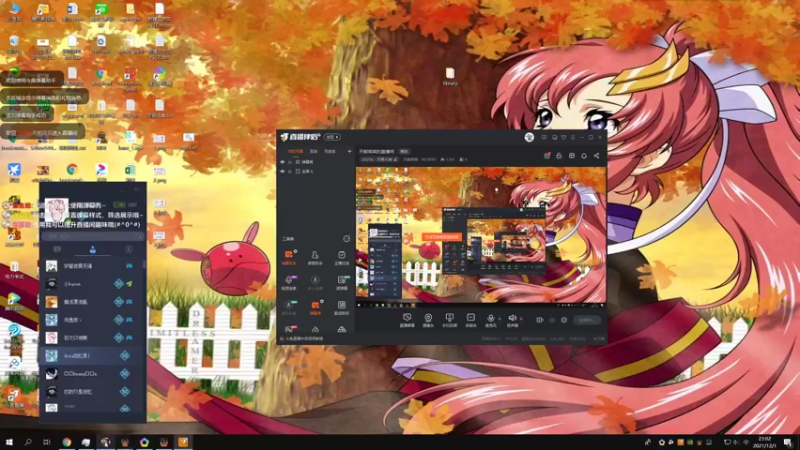800x450 pixels.
Task: Click the speaker volume icon in streaming toolbar
Action: click(512, 320)
